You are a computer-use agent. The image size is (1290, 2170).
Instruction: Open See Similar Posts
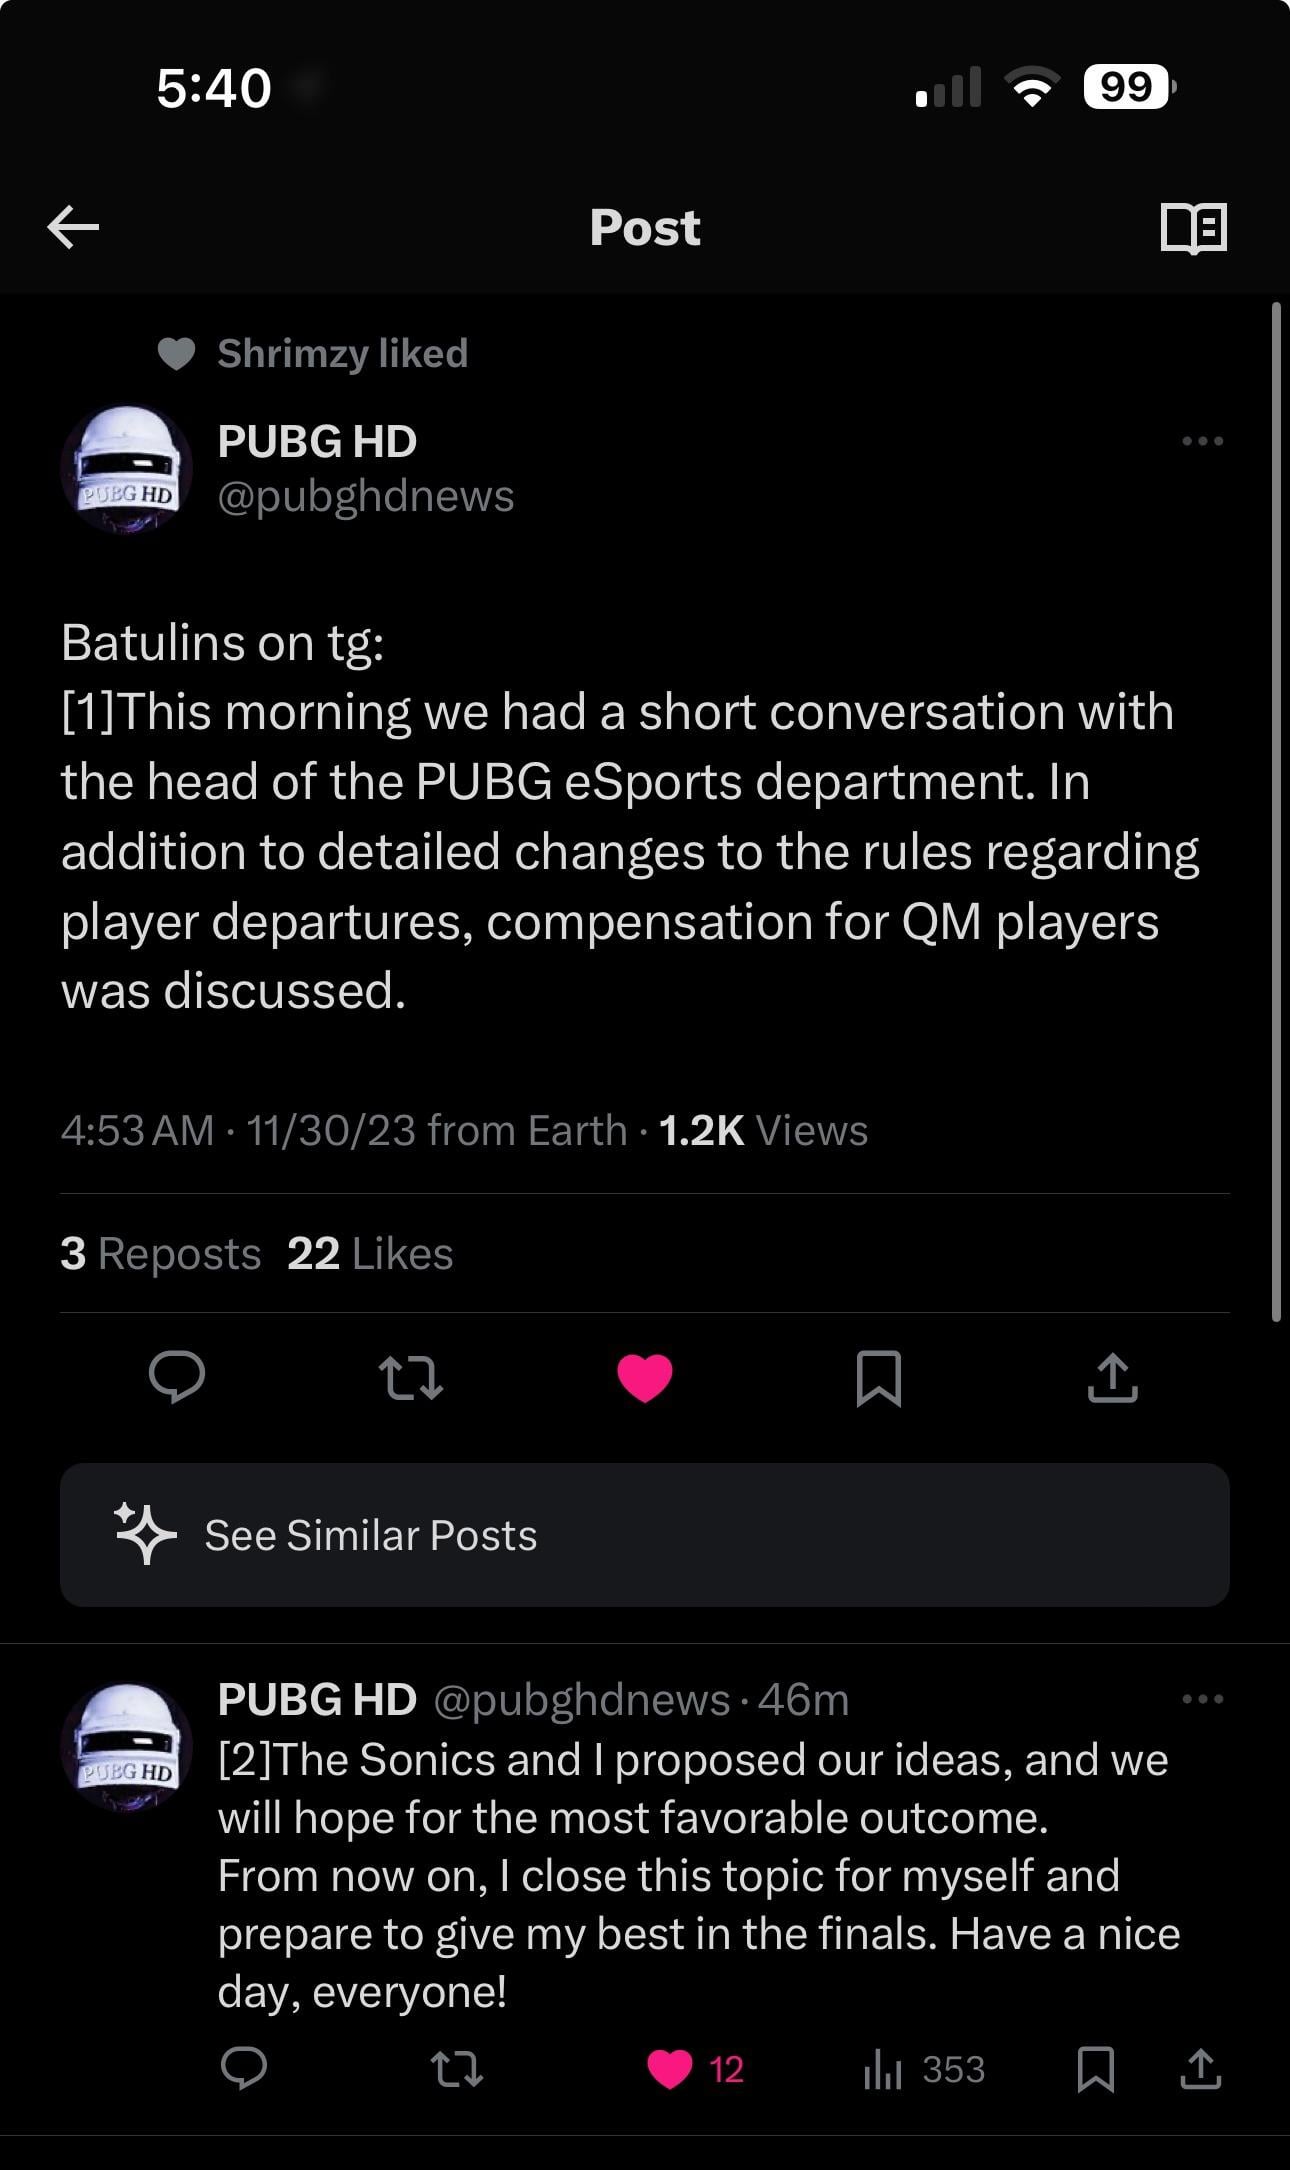644,1535
